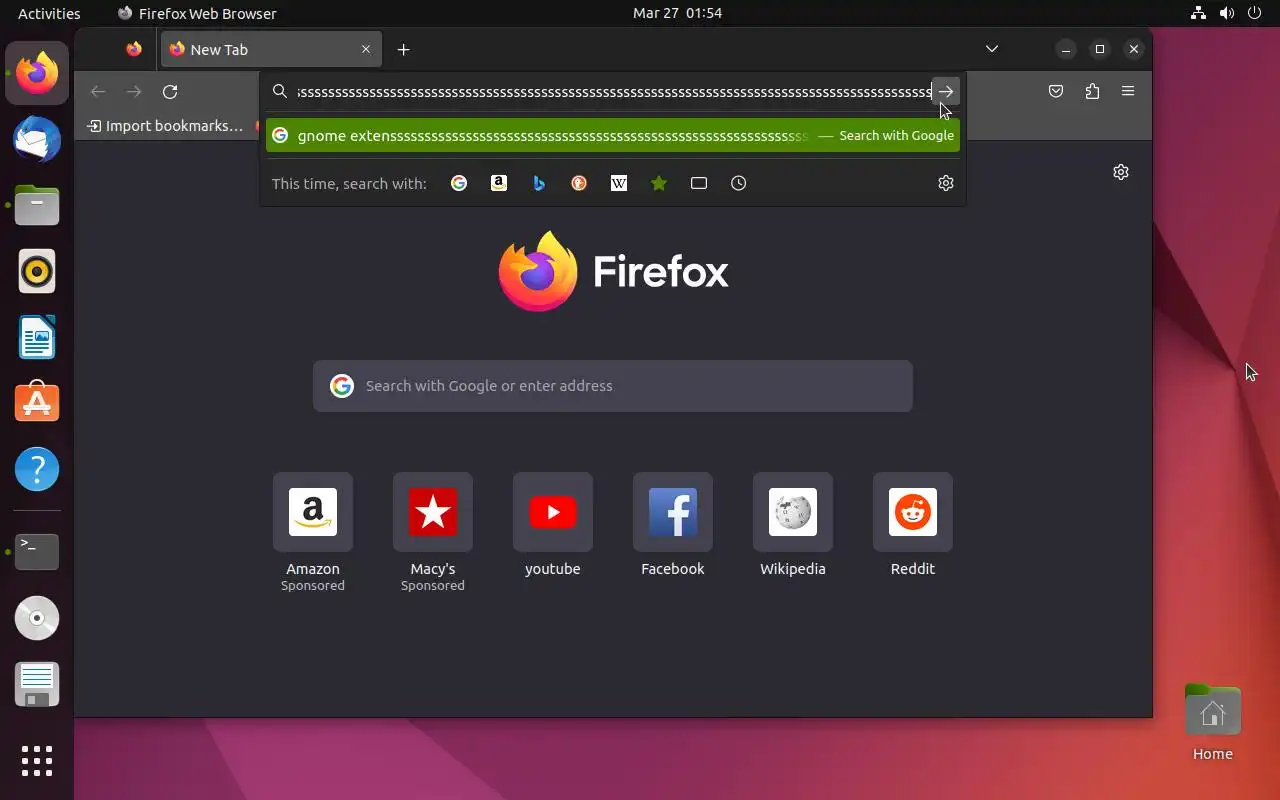Open new tab personalize gear icon
Screen dimensions: 1280x800
tap(1121, 172)
